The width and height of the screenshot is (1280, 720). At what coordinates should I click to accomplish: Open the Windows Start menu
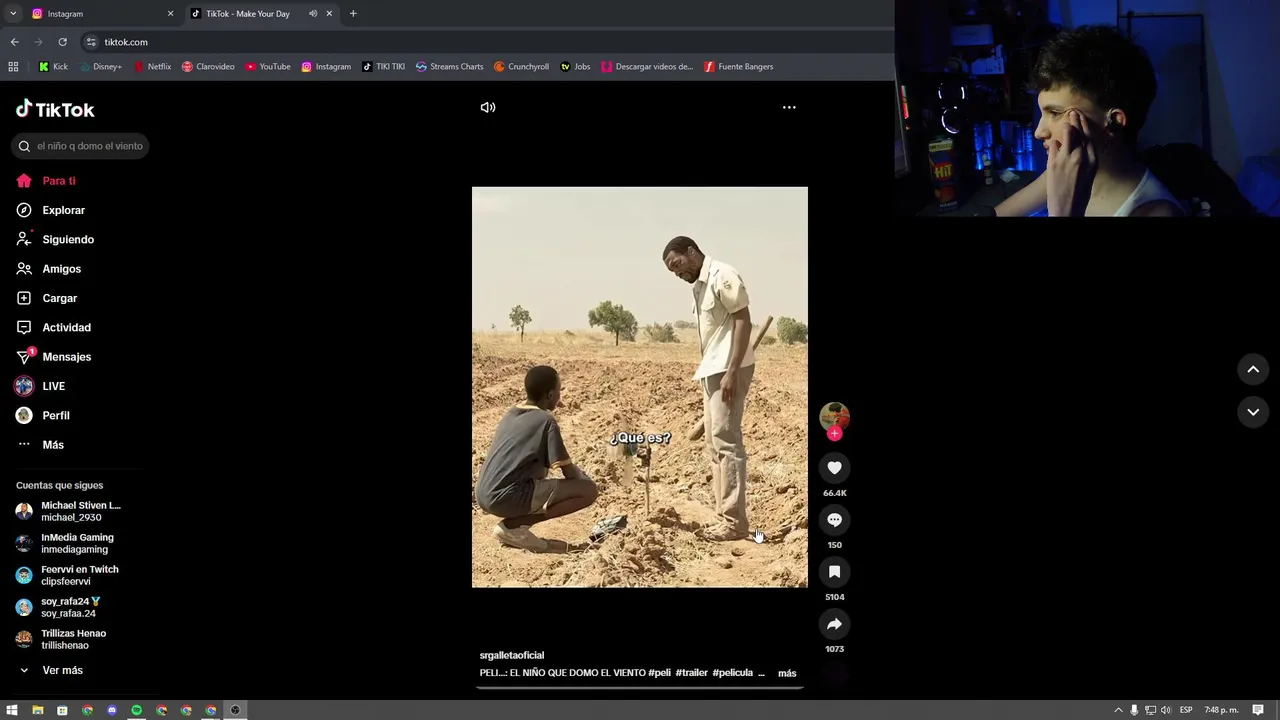[12, 710]
